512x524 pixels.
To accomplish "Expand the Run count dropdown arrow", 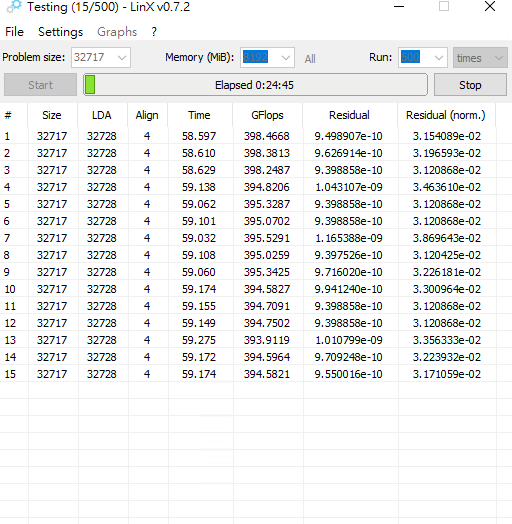I will [x=439, y=57].
